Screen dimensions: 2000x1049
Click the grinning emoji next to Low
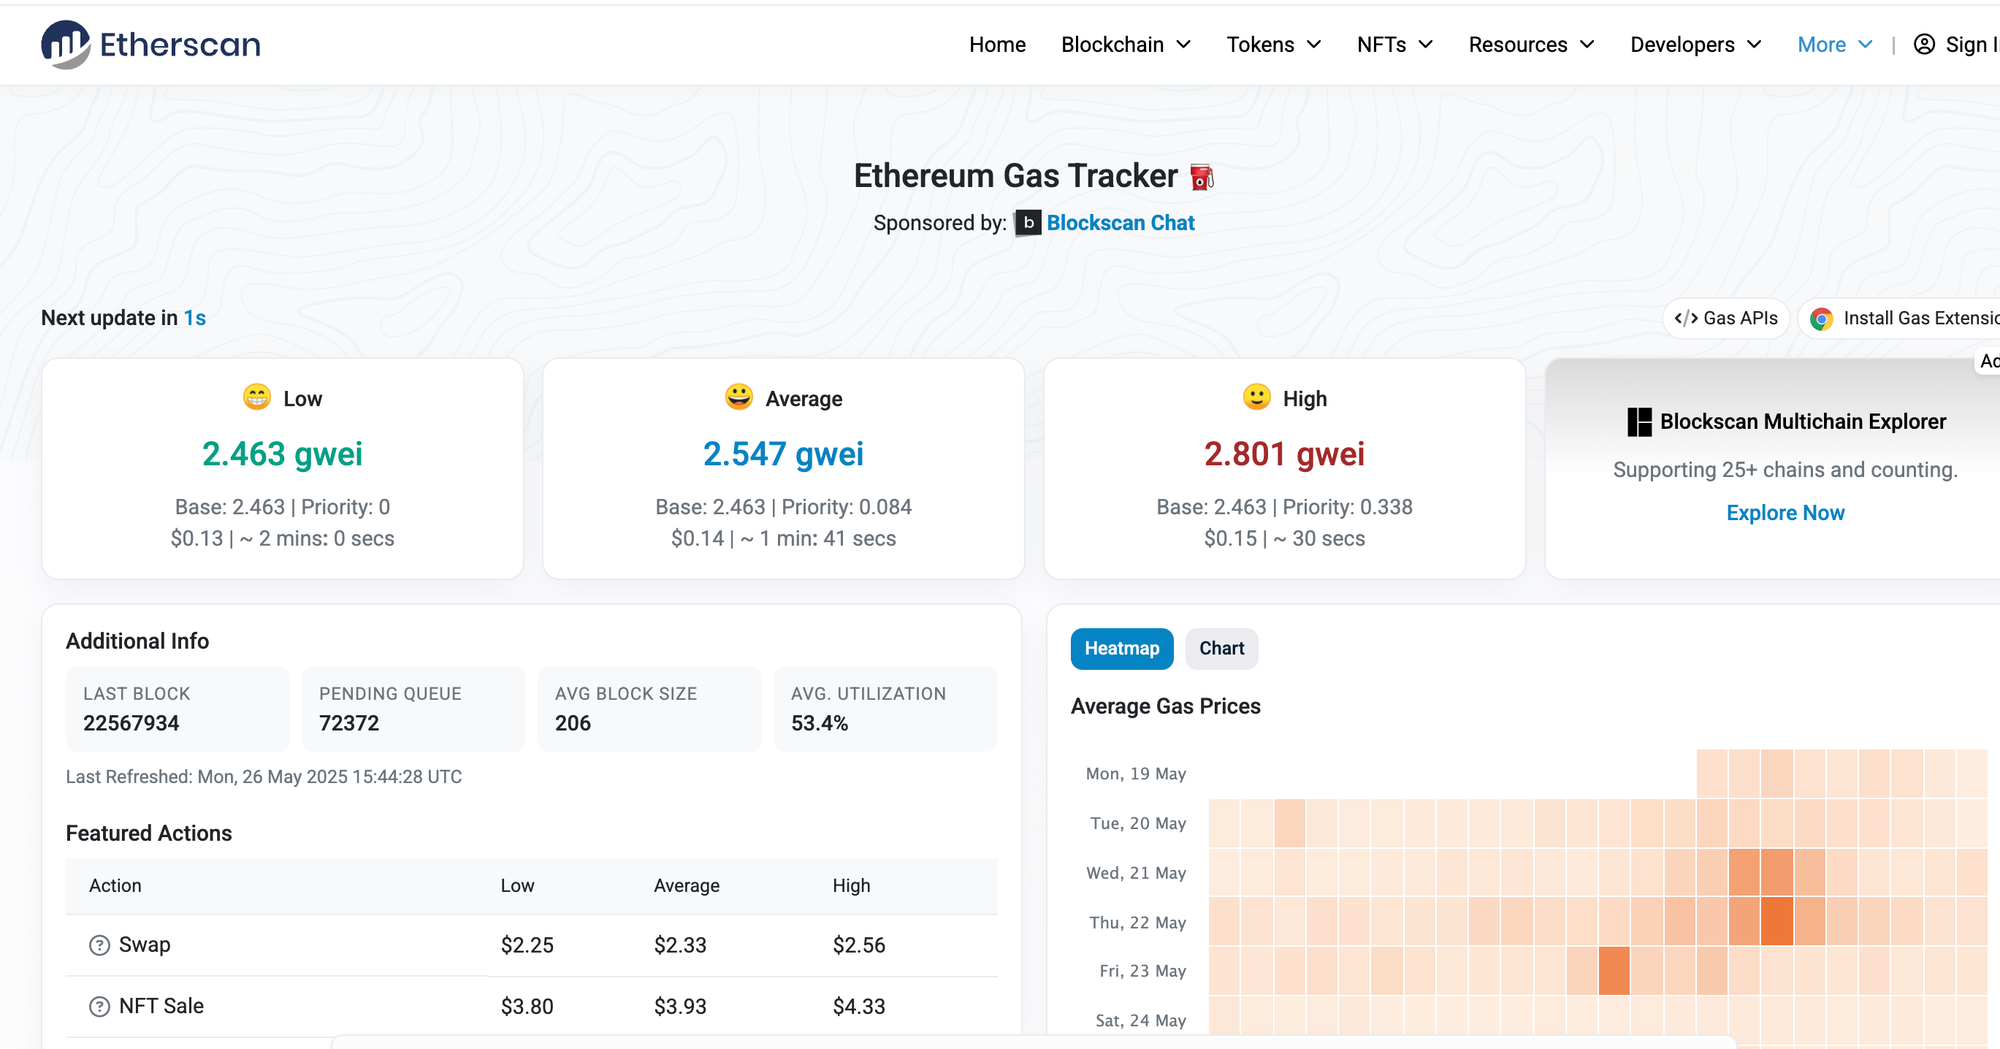pyautogui.click(x=257, y=397)
